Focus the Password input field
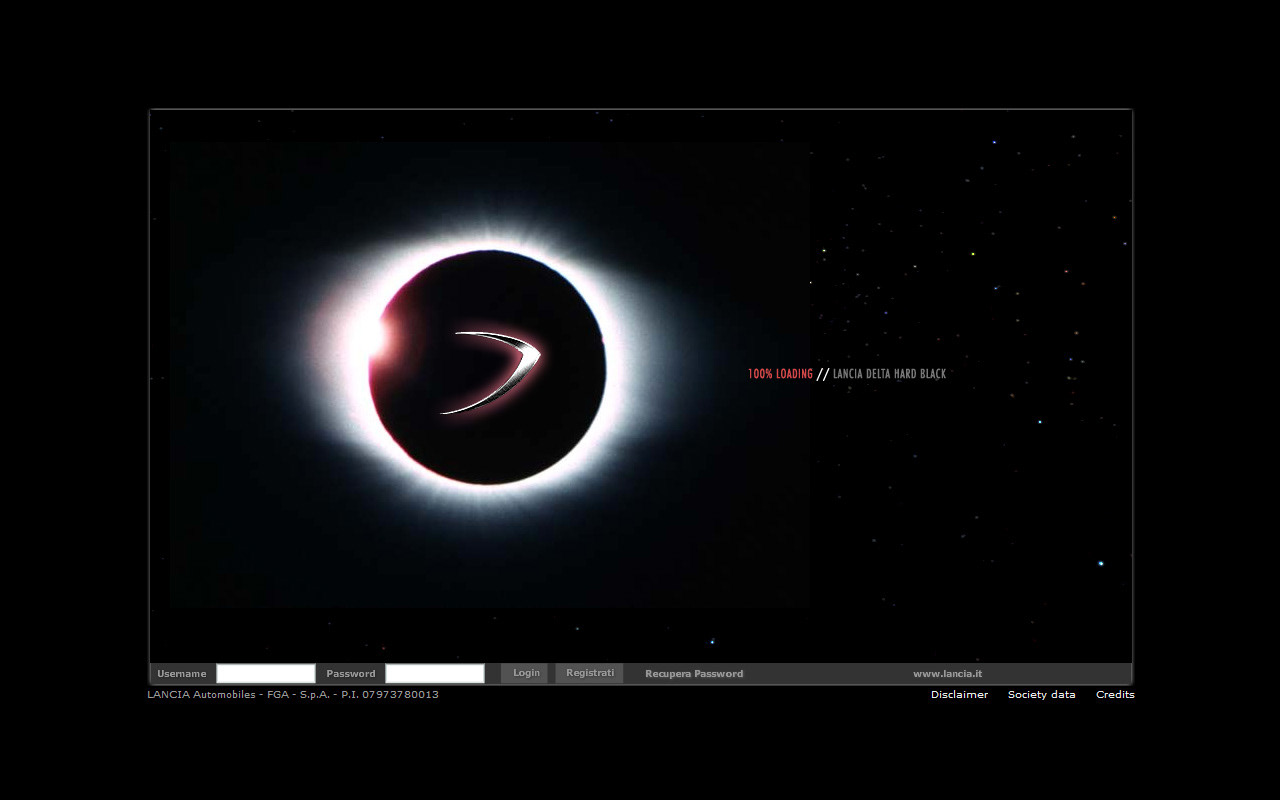 point(435,674)
